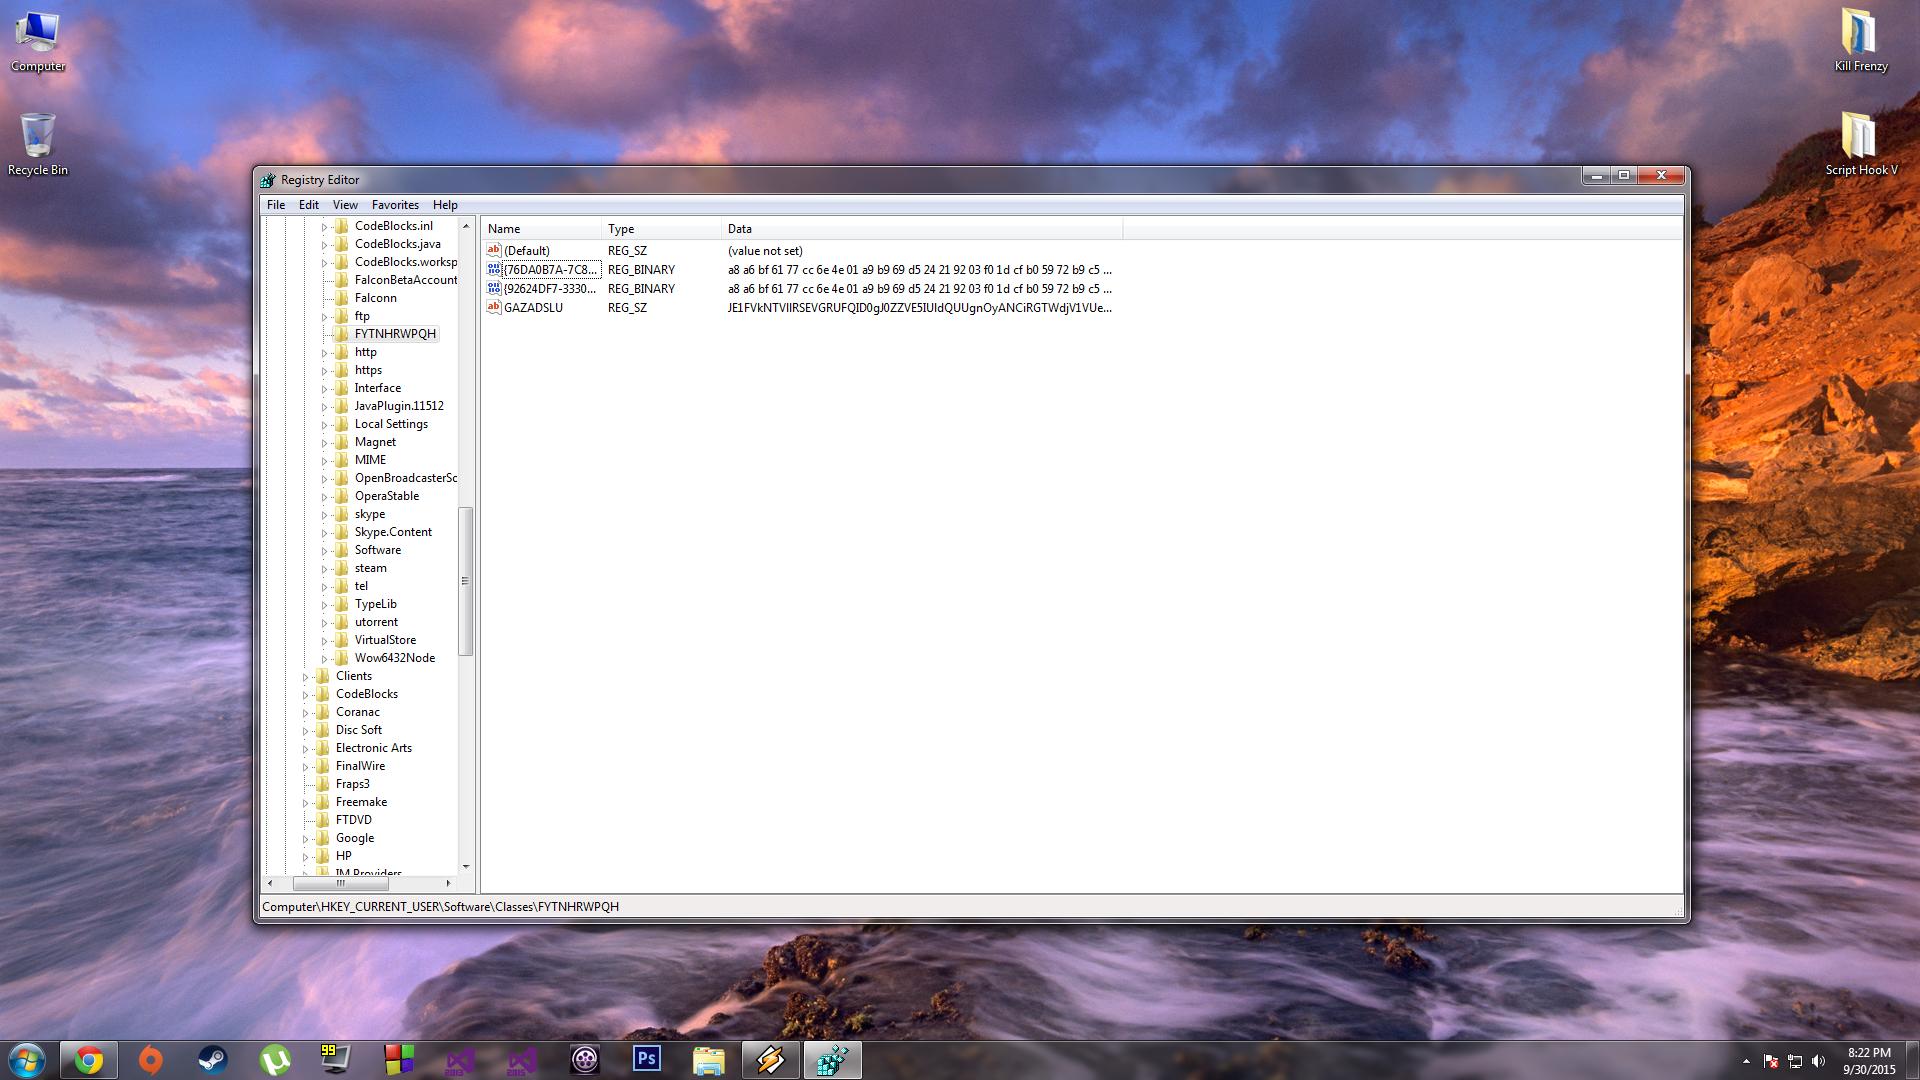Open the Favorites menu

click(395, 205)
